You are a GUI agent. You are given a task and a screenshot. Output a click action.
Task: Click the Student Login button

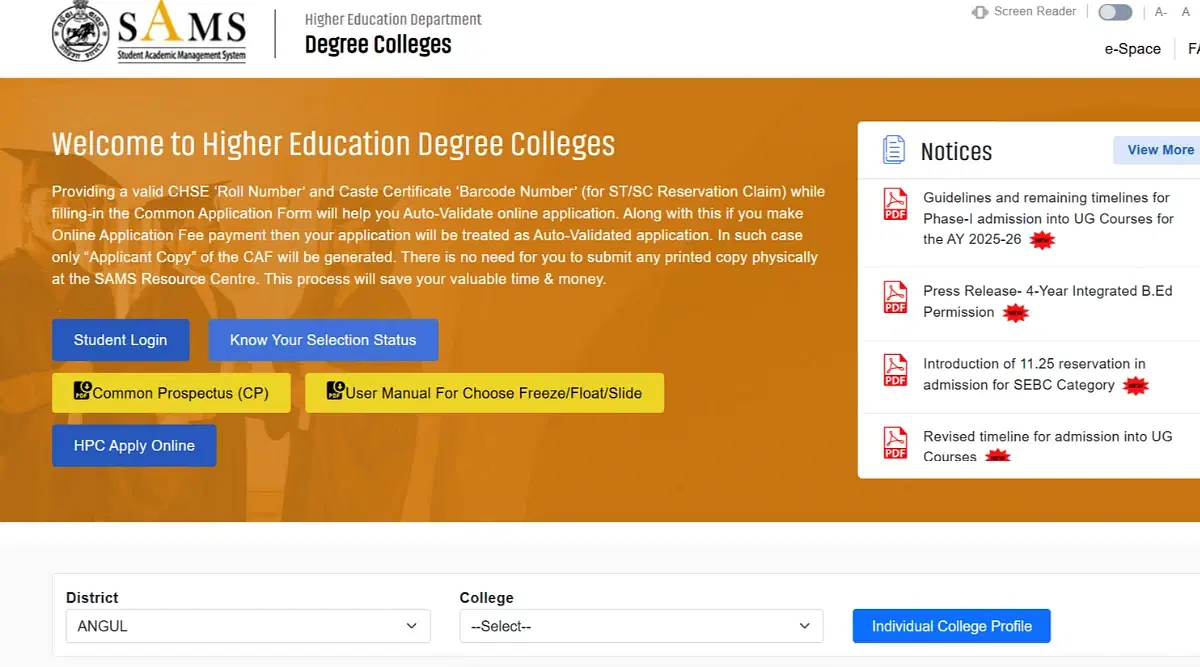click(x=120, y=340)
